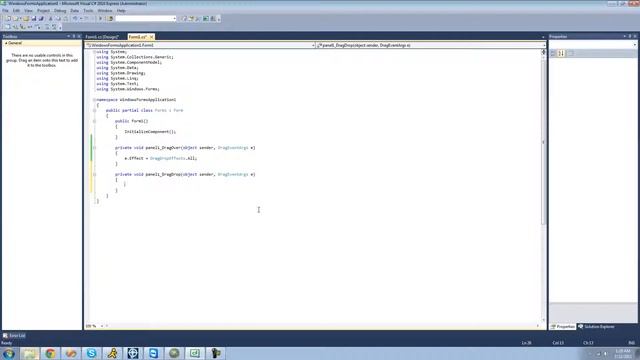Open the Tools menu
This screenshot has width=640, height=360.
(x=88, y=11)
